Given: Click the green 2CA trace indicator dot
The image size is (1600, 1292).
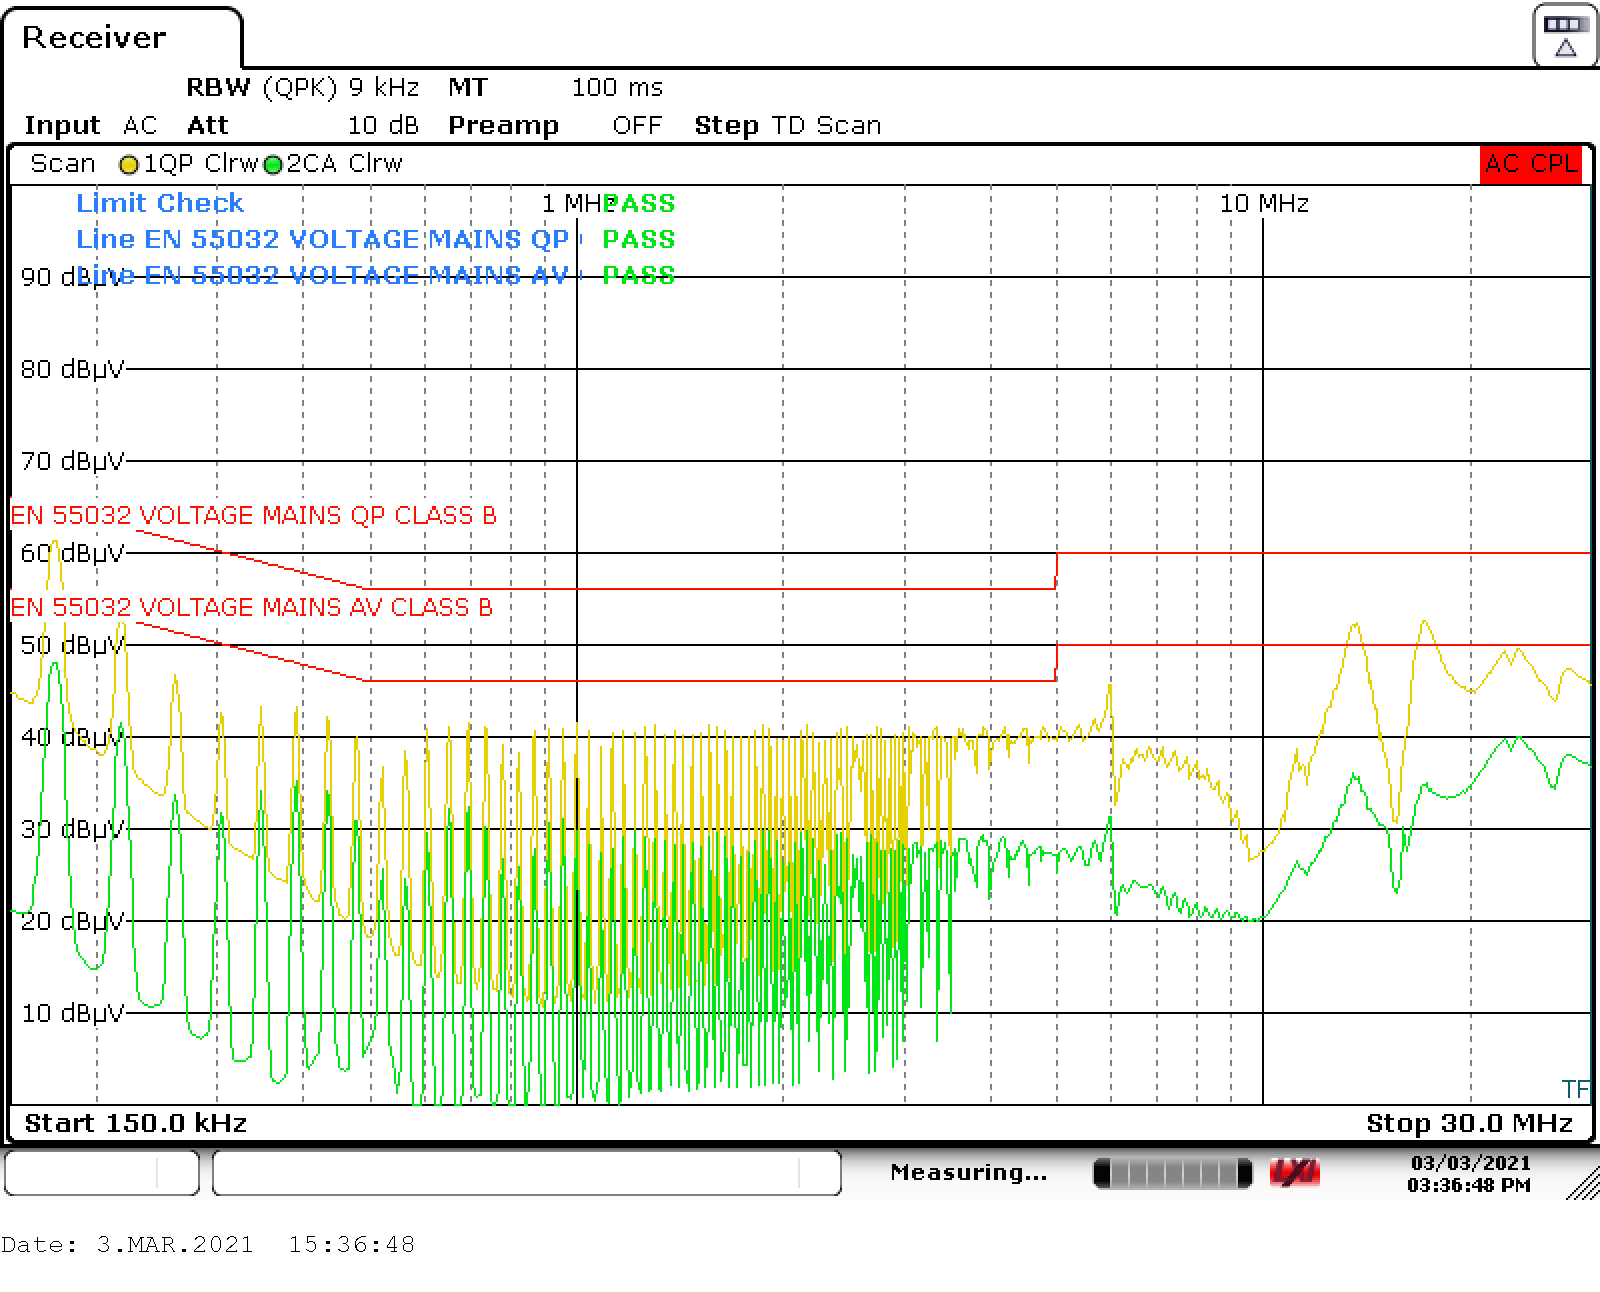Looking at the screenshot, I should point(272,164).
